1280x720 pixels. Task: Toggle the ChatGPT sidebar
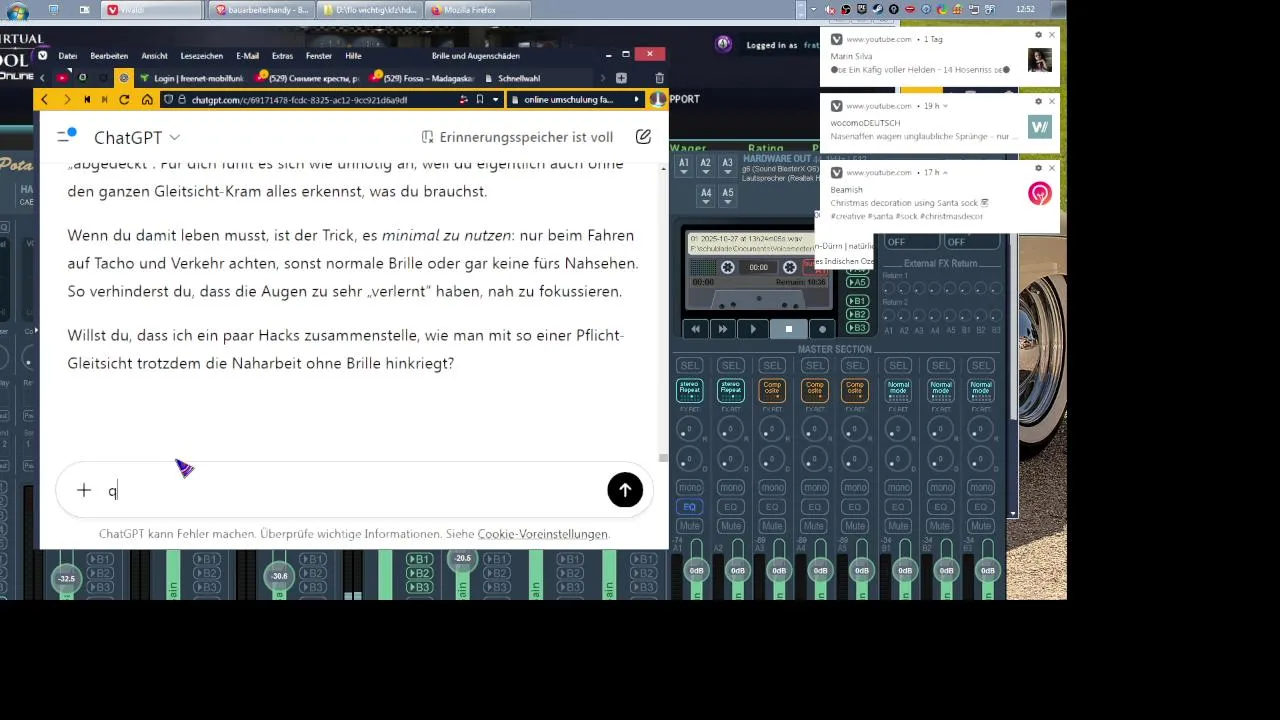click(x=66, y=137)
